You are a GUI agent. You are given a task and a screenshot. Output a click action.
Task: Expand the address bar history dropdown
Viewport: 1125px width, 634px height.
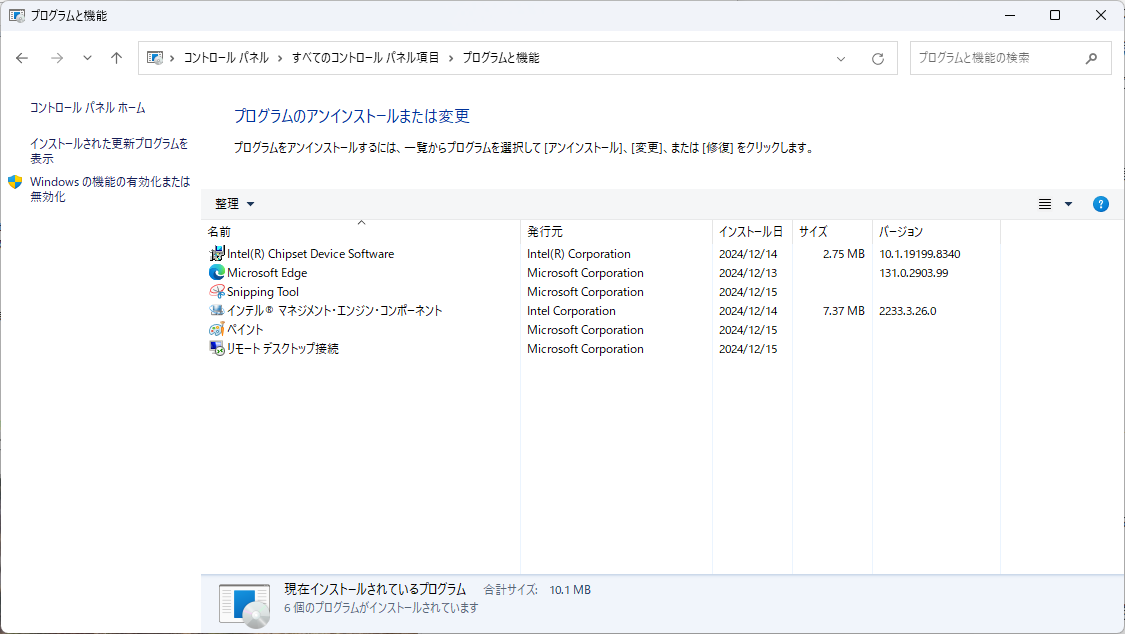(841, 59)
